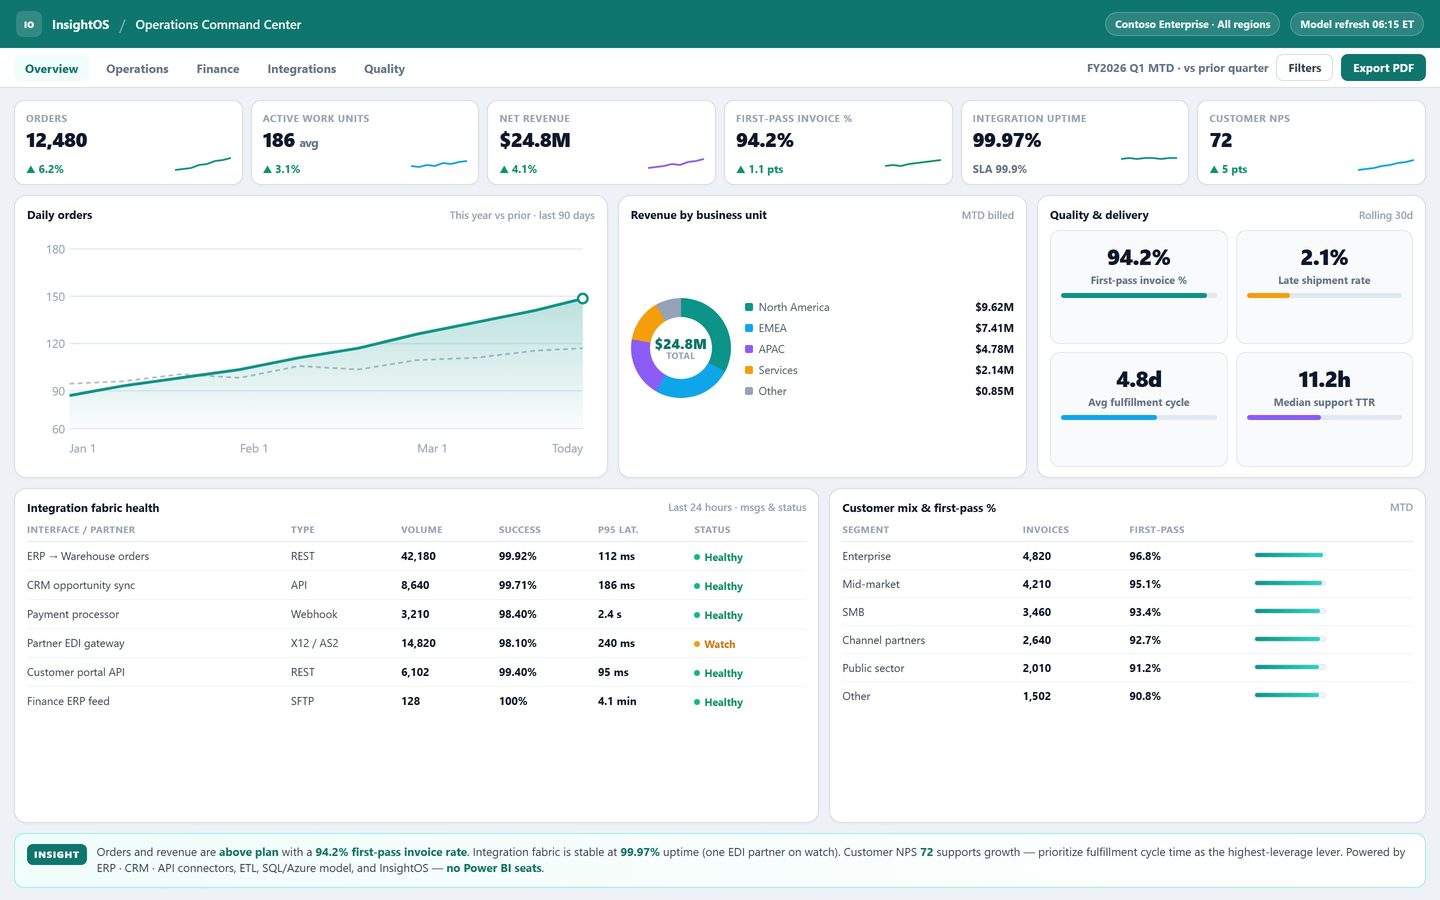Select the CRM opportunity sync row name

coord(81,585)
